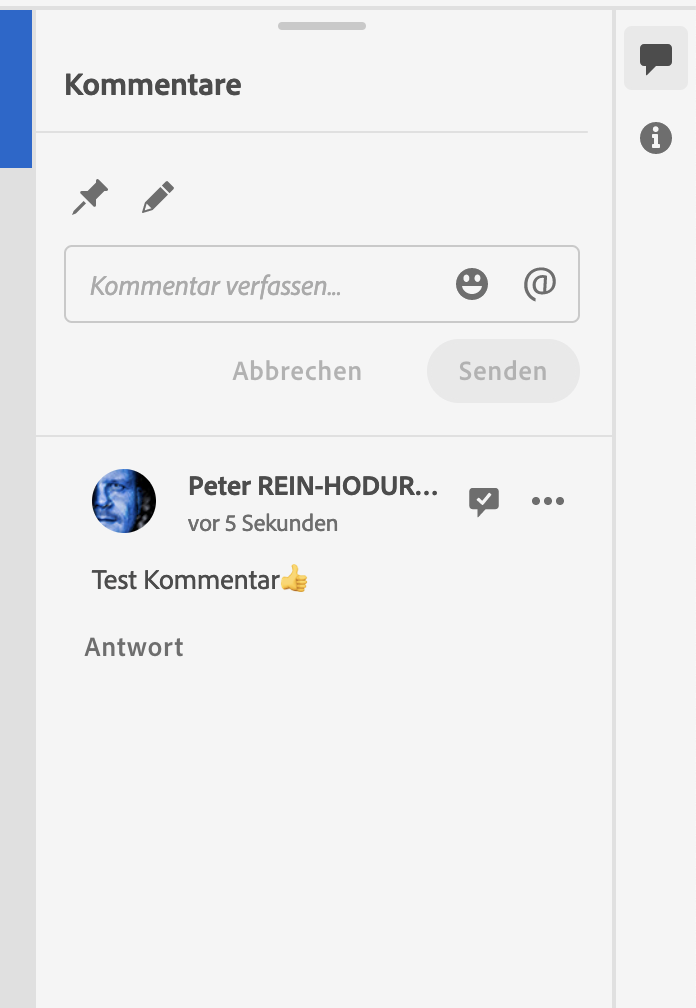Image resolution: width=696 pixels, height=1008 pixels.
Task: Select the pin comment tool
Action: click(90, 197)
